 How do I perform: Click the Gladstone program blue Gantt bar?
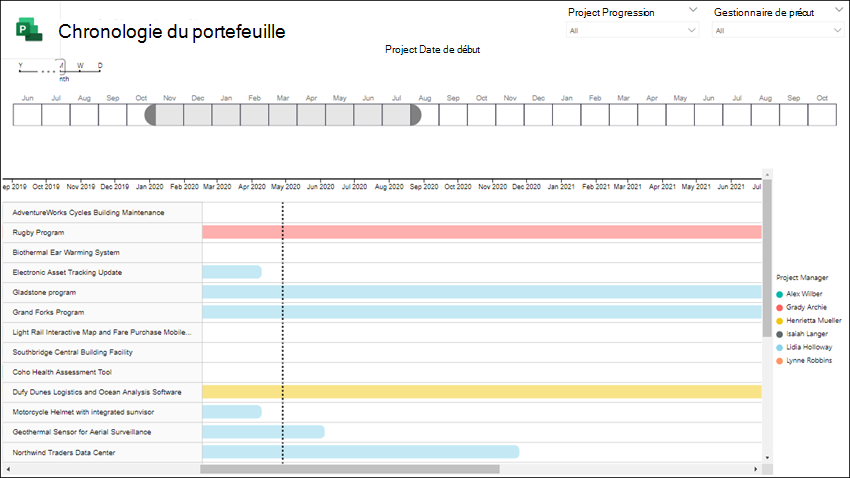[x=482, y=292]
